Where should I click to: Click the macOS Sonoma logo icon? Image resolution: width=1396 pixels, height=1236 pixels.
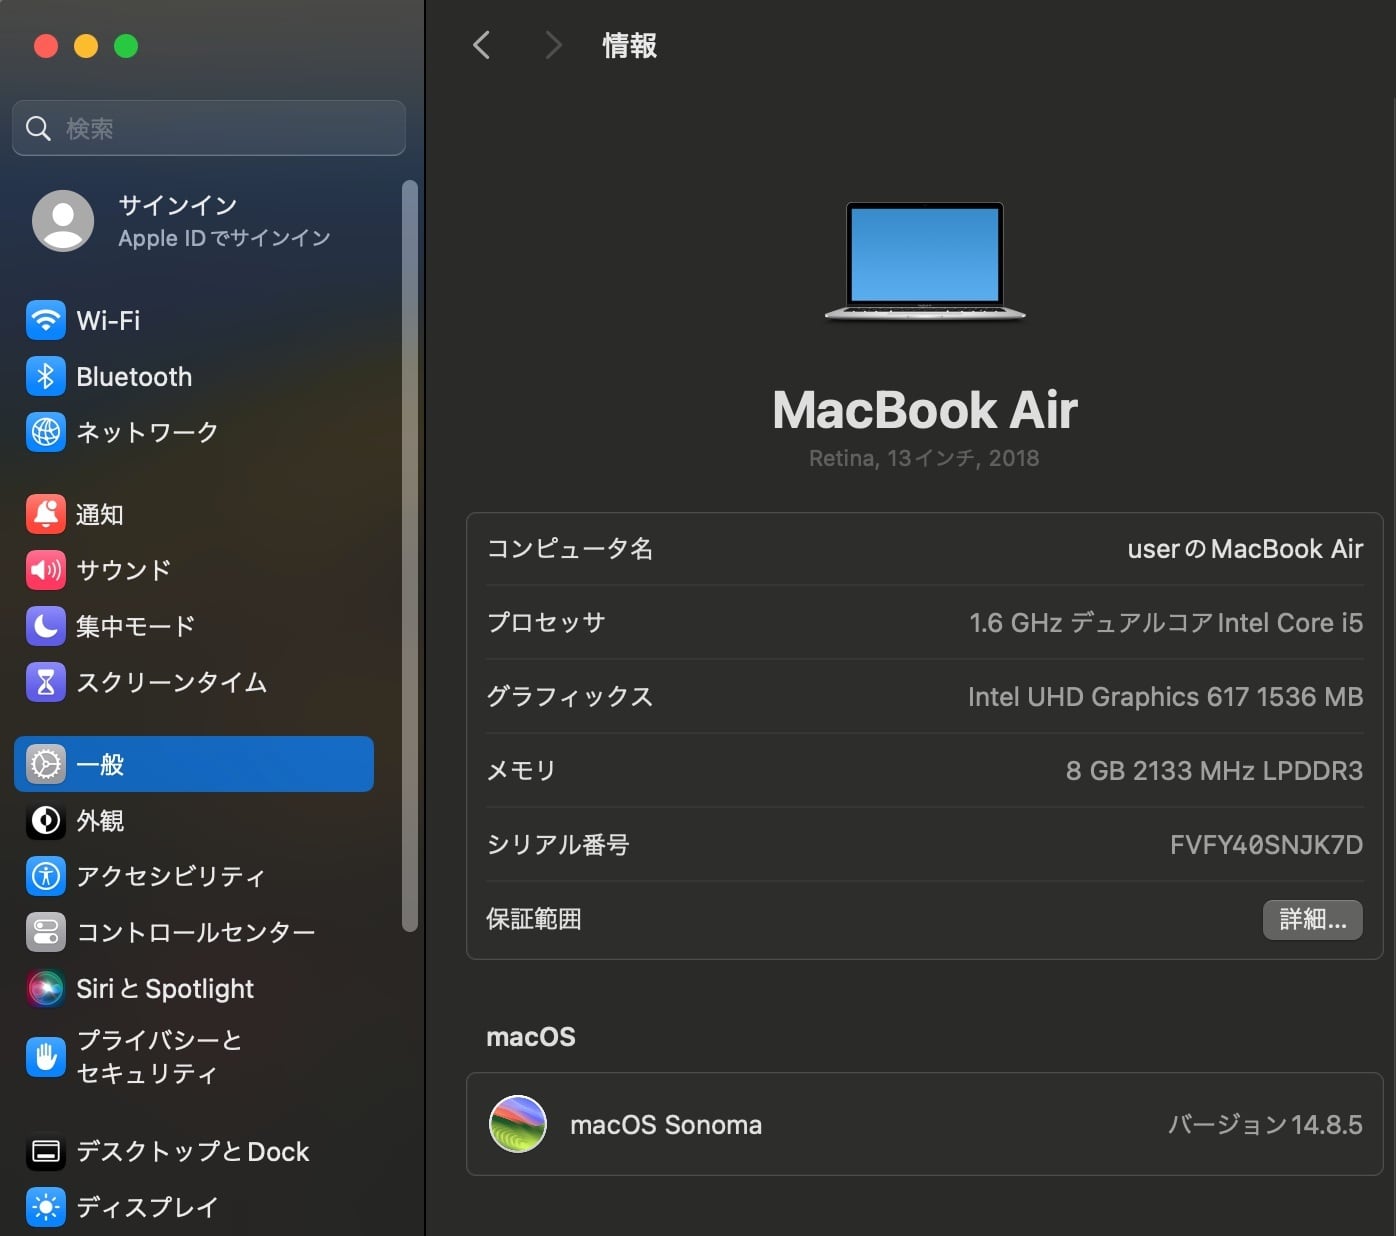point(518,1124)
